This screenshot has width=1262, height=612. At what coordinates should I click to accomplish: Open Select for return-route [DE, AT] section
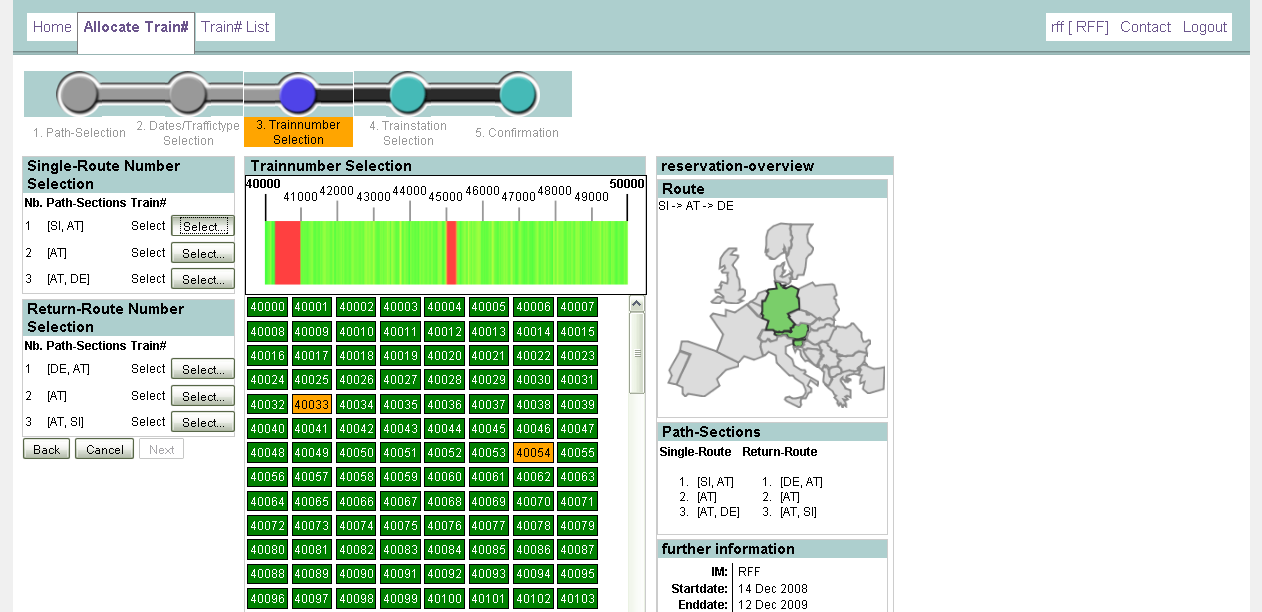(202, 369)
